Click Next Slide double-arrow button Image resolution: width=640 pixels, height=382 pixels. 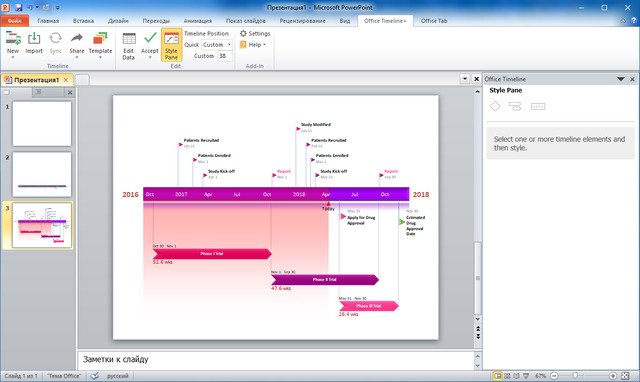click(x=478, y=336)
